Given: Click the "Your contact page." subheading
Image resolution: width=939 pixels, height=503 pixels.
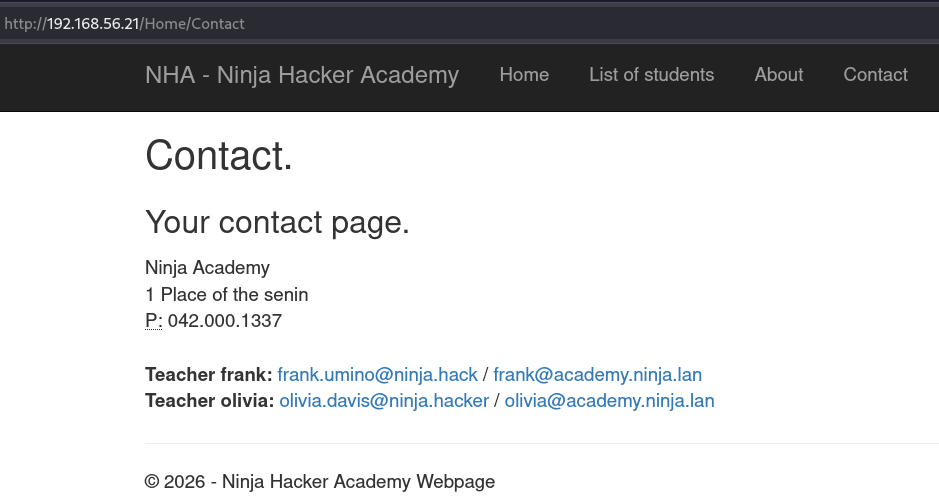Looking at the screenshot, I should coord(277,222).
